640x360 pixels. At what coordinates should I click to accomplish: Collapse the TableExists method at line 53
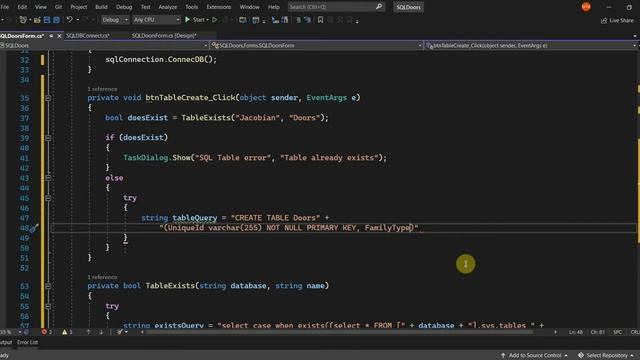[x=48, y=286]
